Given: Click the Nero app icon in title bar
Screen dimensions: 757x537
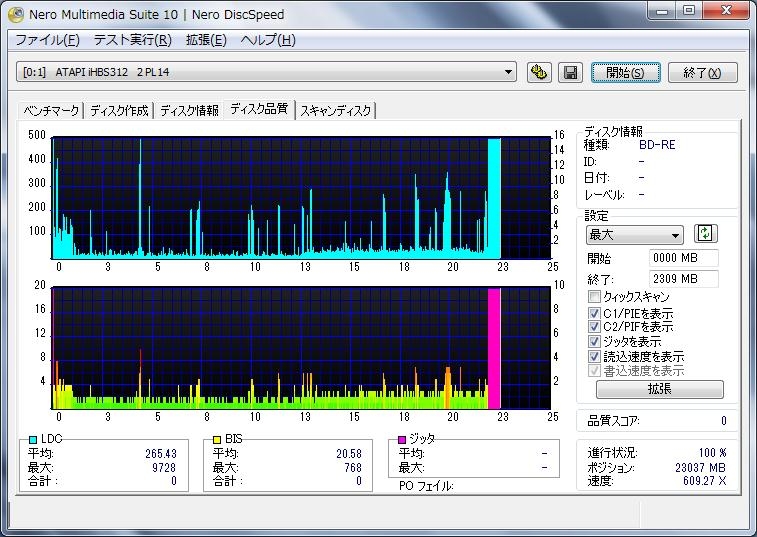Looking at the screenshot, I should coord(16,14).
